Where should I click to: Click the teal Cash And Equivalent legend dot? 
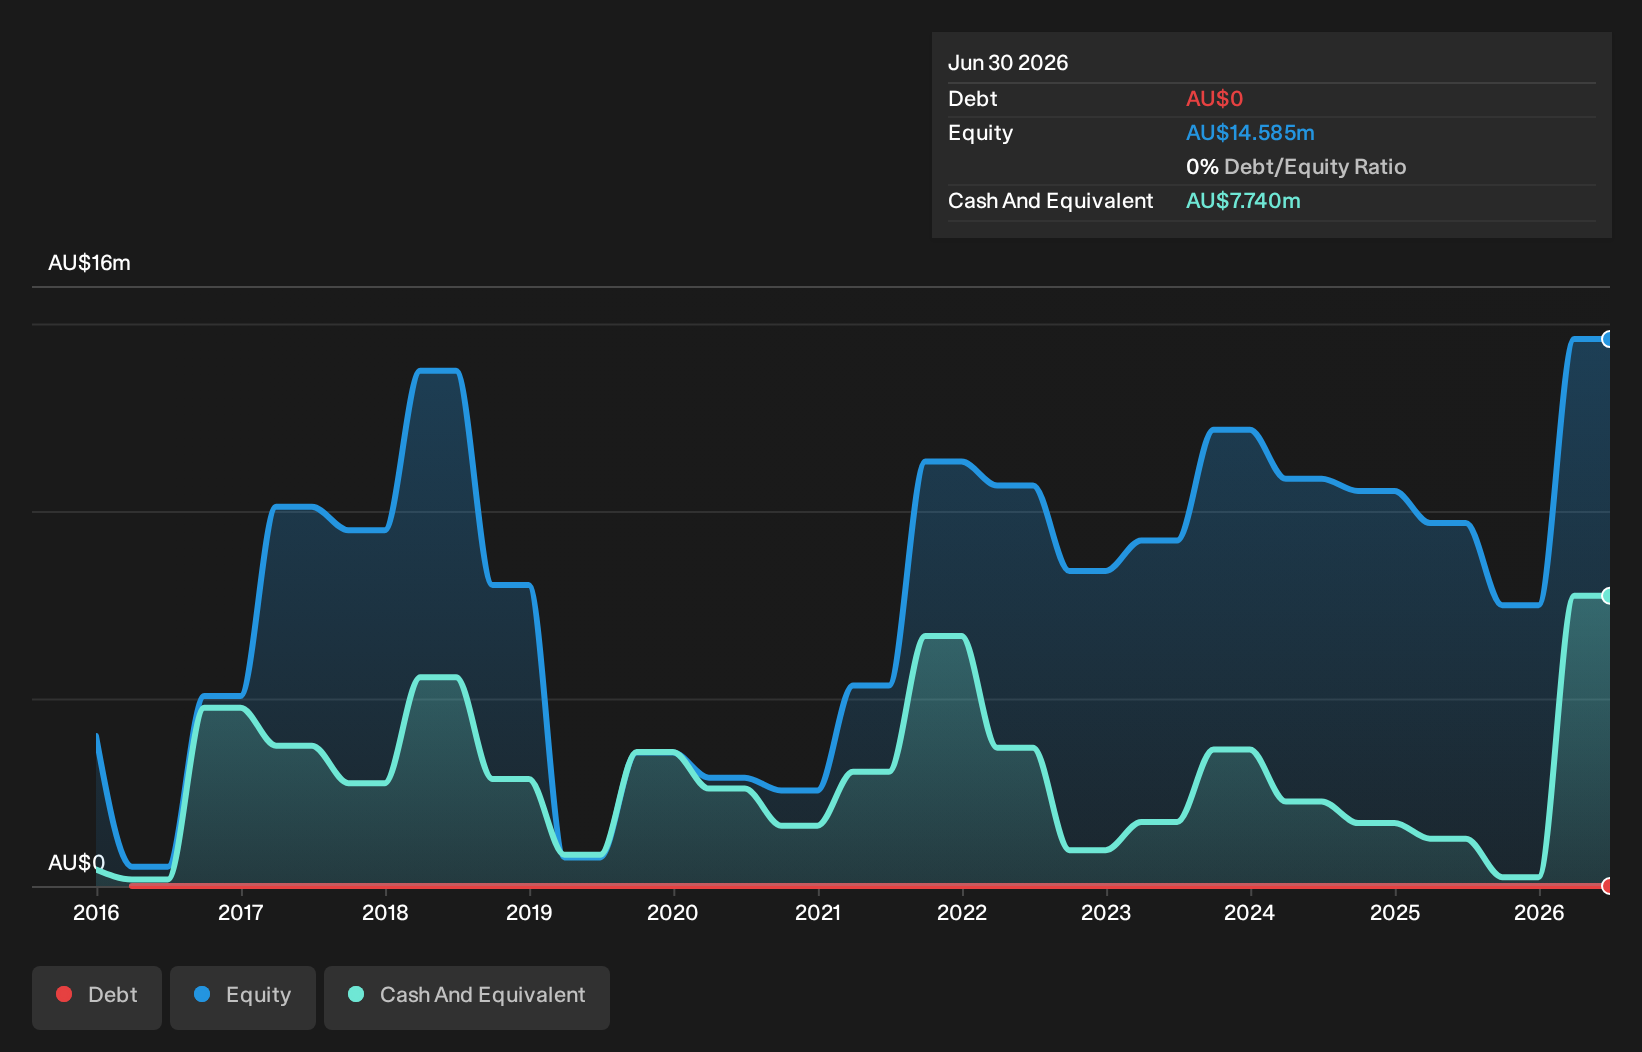[x=356, y=994]
